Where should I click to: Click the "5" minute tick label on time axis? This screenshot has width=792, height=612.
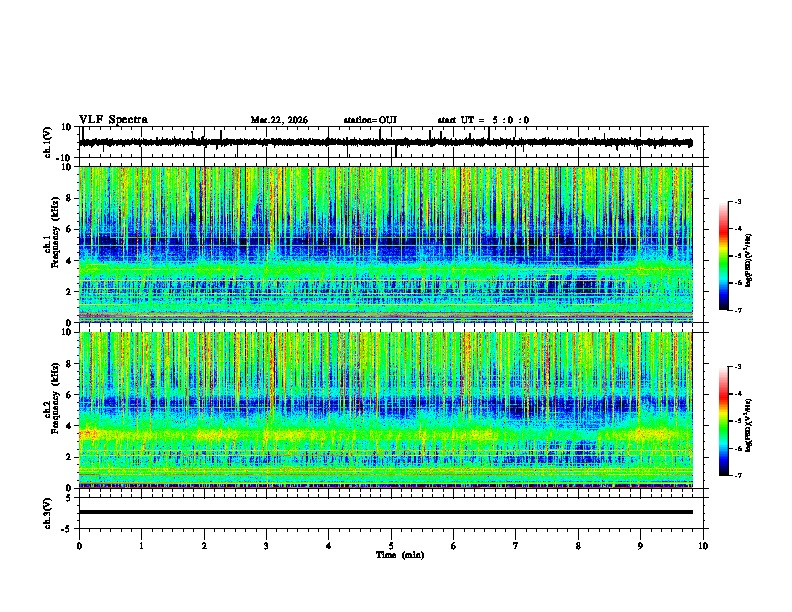pyautogui.click(x=391, y=546)
